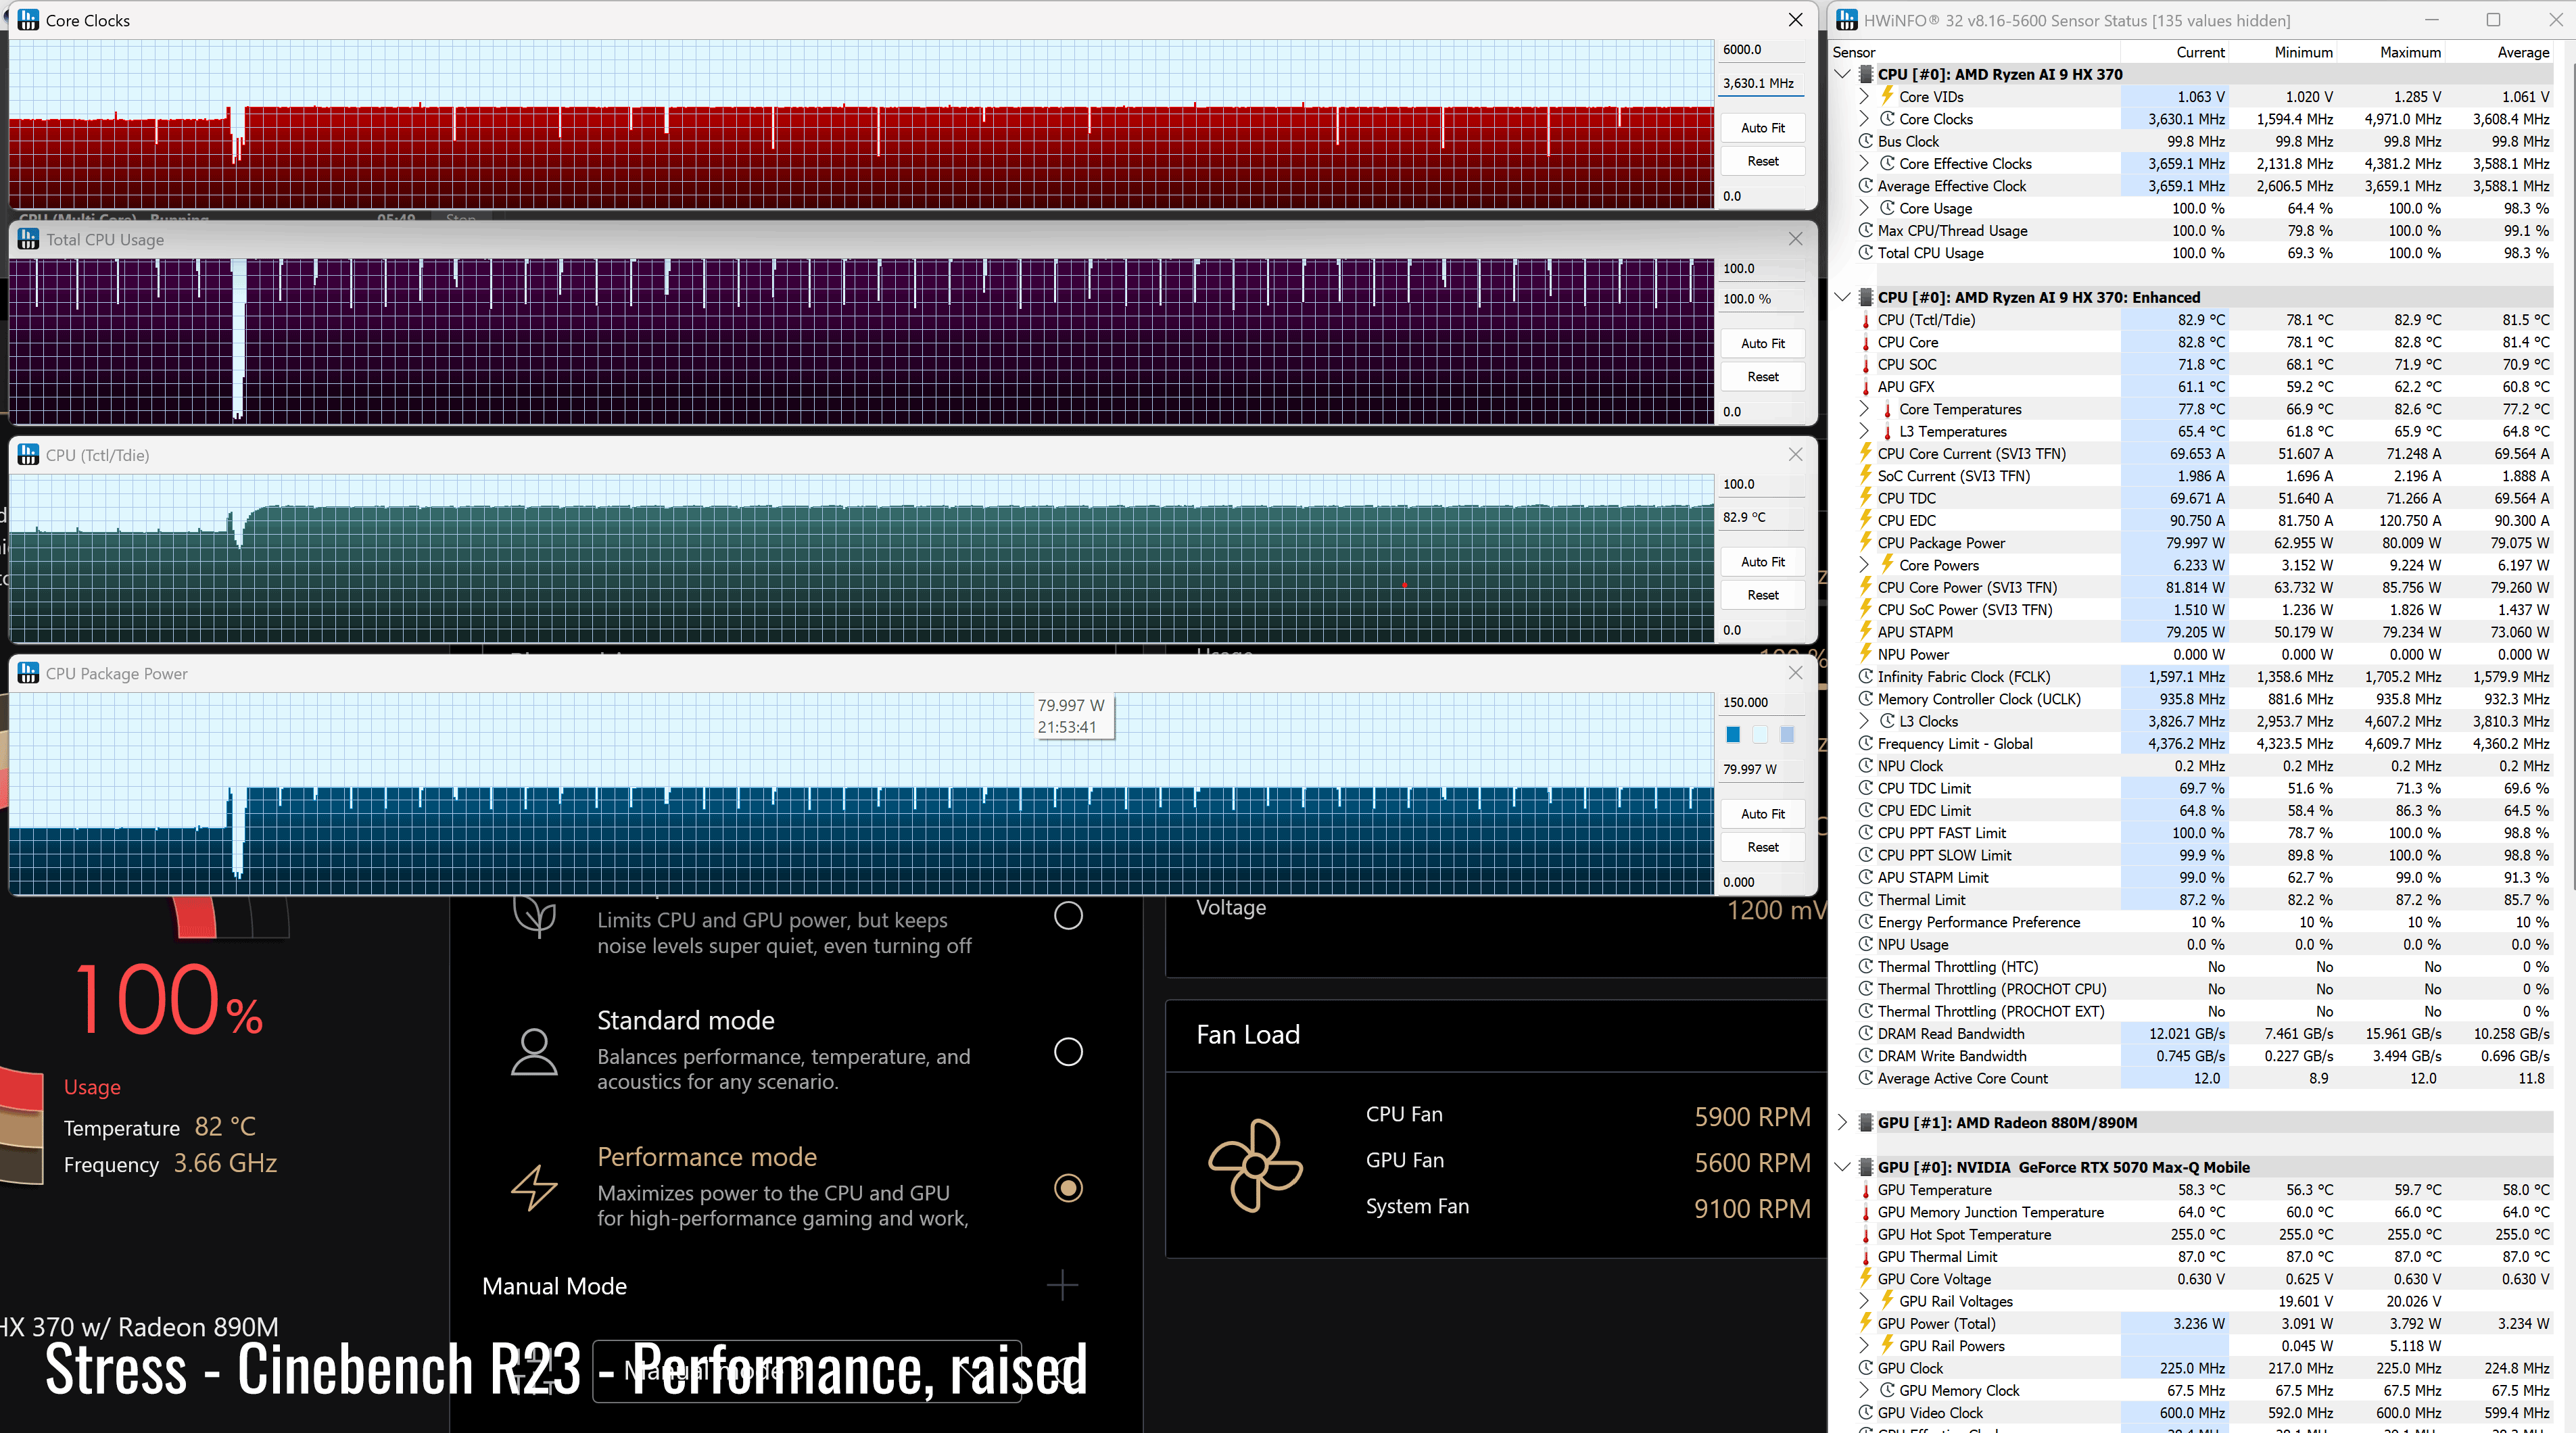The width and height of the screenshot is (2576, 1433).
Task: Click chip icon of NVIDIA GeForce RTX 5070 group
Action: coord(1866,1167)
